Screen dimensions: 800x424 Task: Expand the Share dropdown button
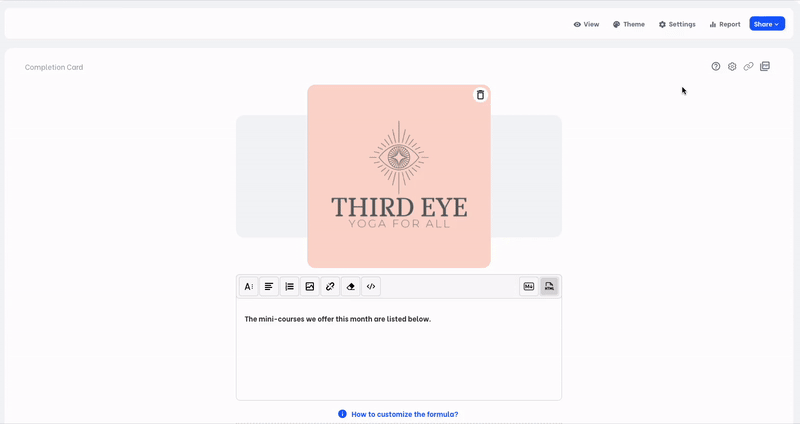[767, 24]
